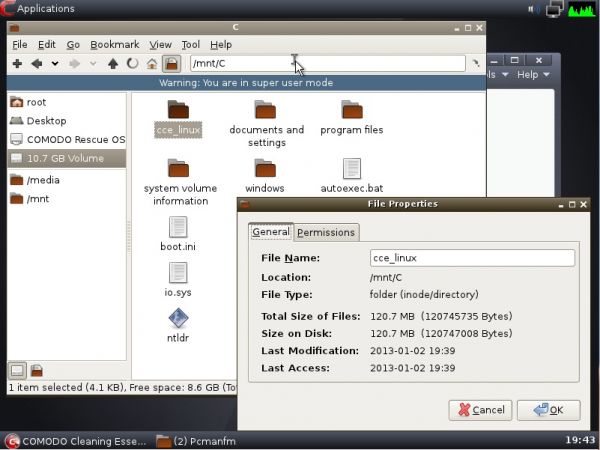Go up to the parent folder

tap(113, 64)
